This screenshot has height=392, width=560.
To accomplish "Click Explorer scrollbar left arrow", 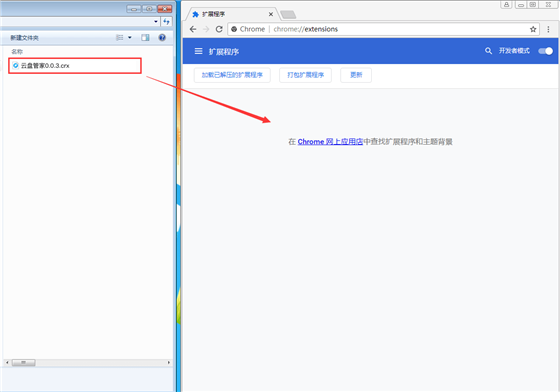I will 7,362.
